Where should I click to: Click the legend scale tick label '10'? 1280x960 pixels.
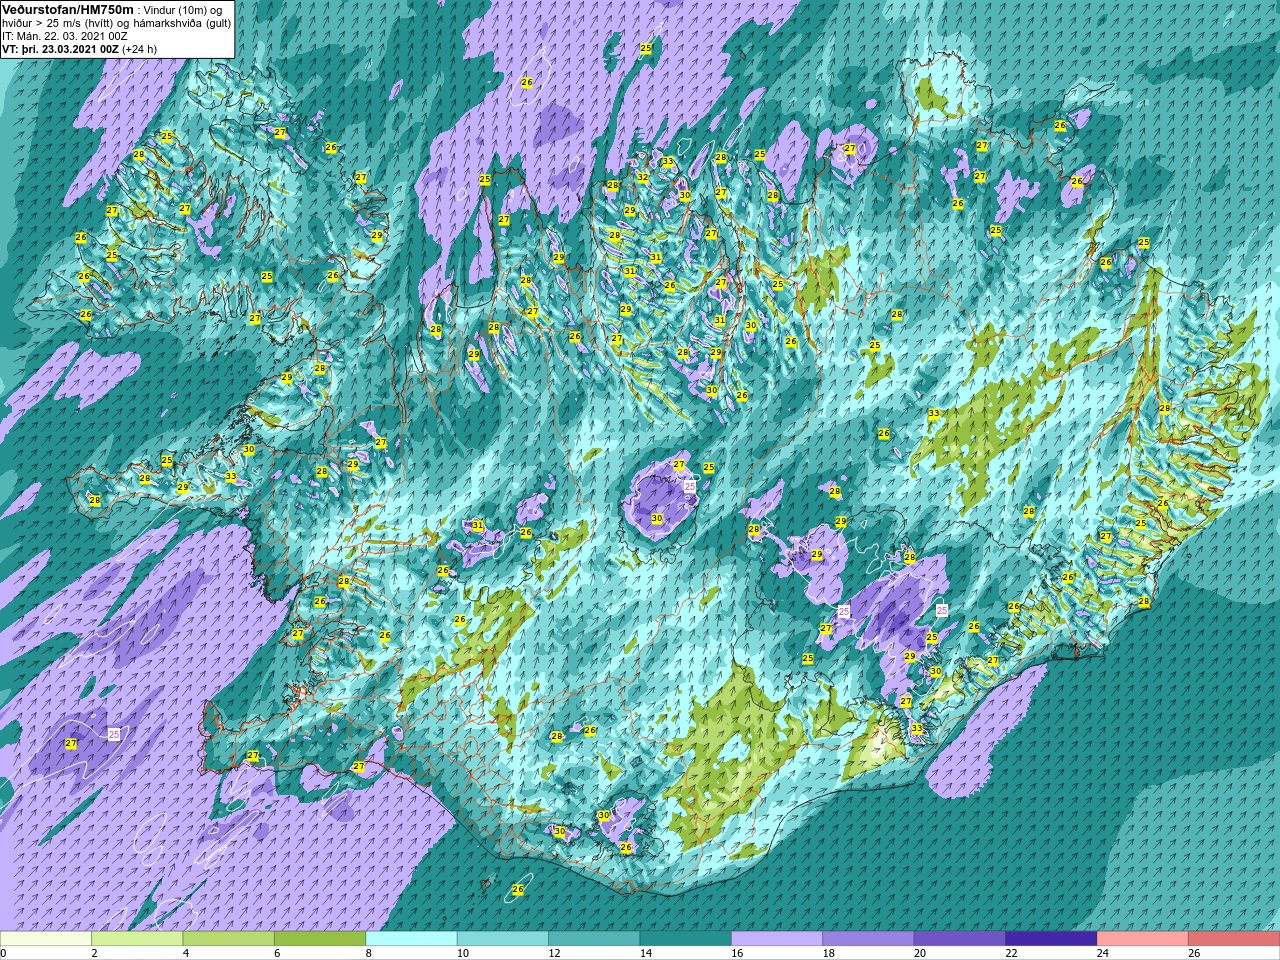462,954
